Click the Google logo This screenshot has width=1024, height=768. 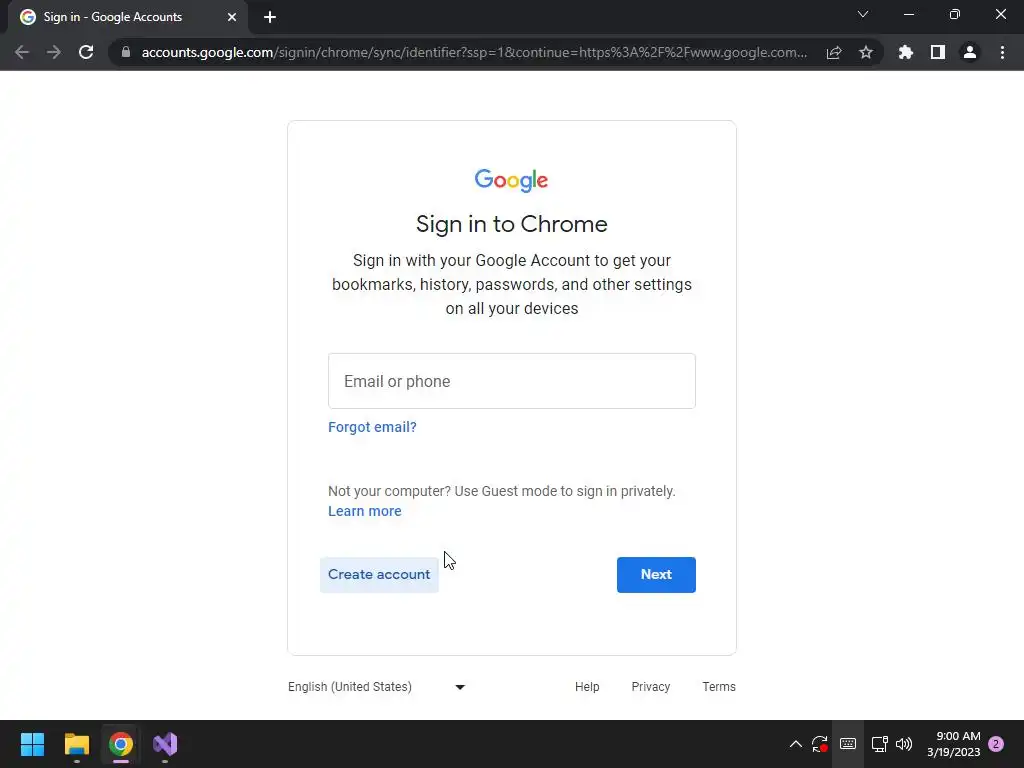511,180
